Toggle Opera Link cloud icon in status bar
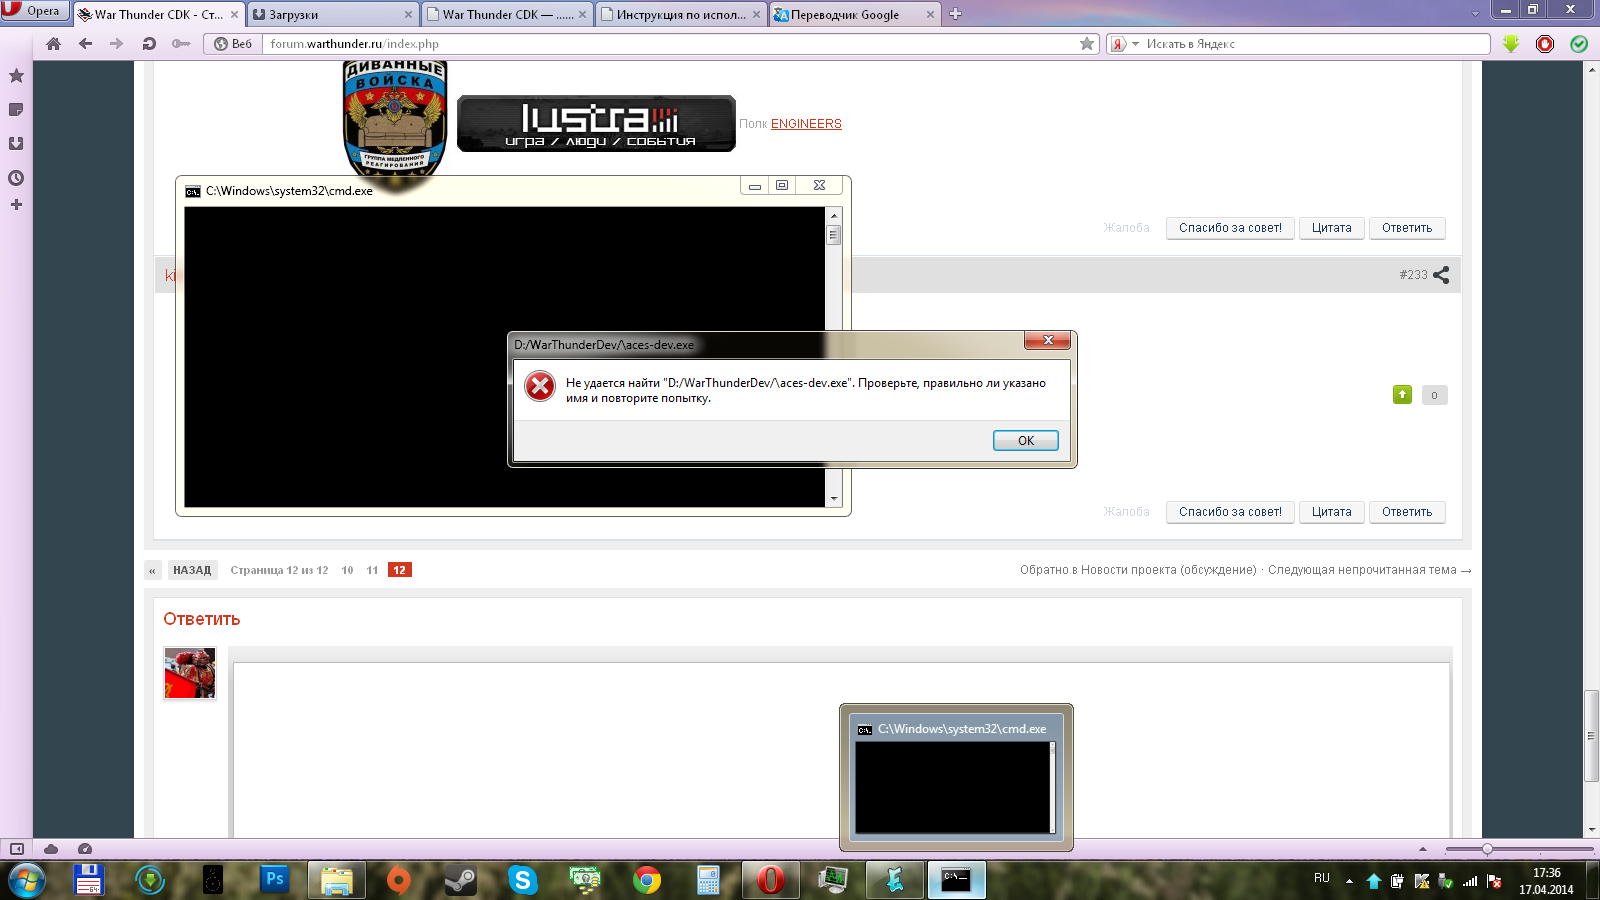 point(51,849)
